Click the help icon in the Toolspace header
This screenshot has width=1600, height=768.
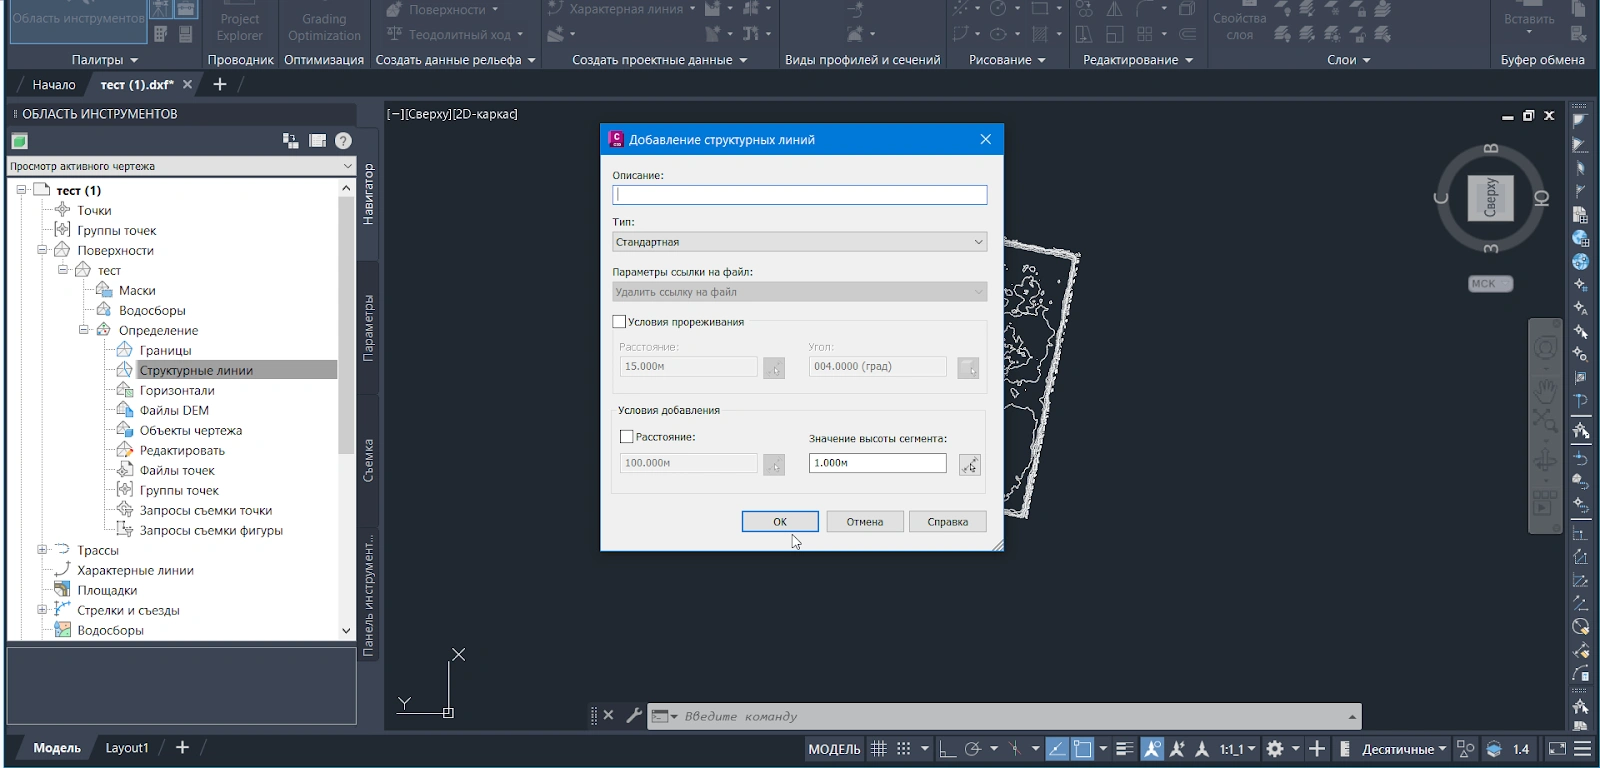[343, 141]
